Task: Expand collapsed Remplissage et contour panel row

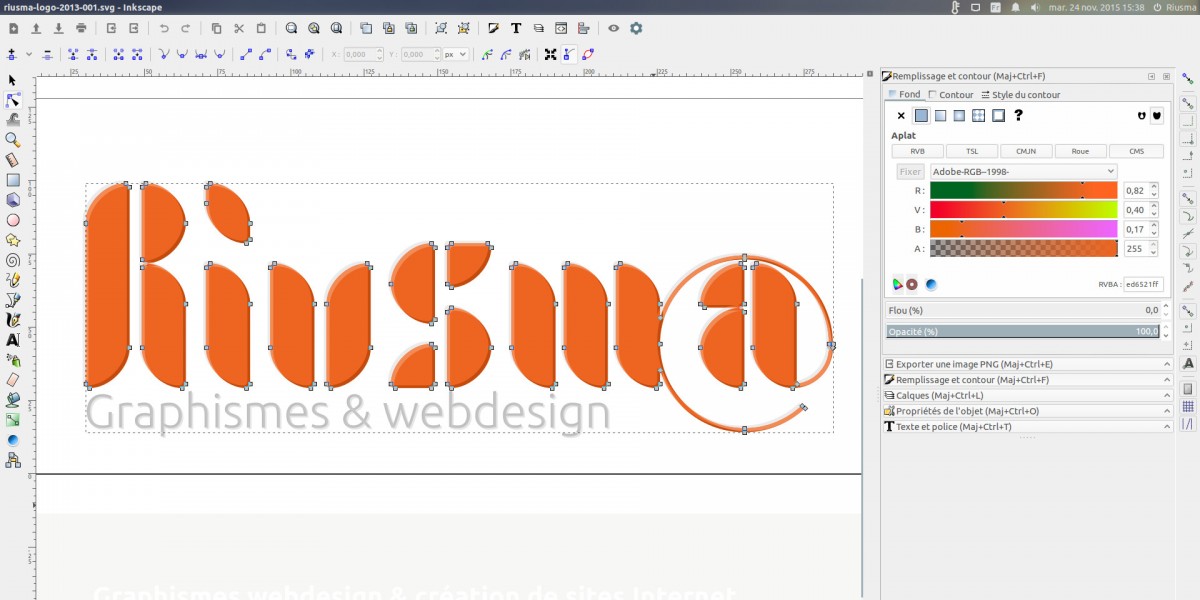Action: tap(1027, 380)
